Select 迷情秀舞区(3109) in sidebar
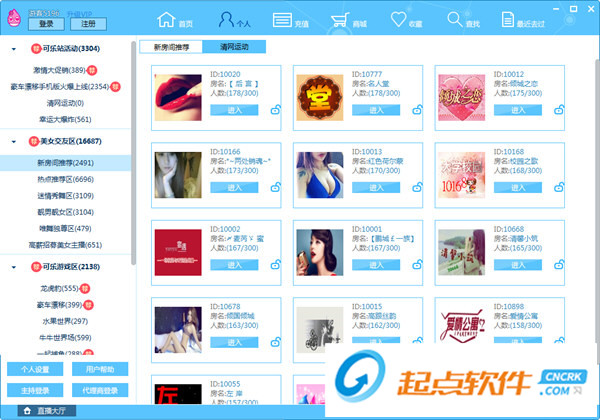The height and width of the screenshot is (420, 600). coord(65,196)
